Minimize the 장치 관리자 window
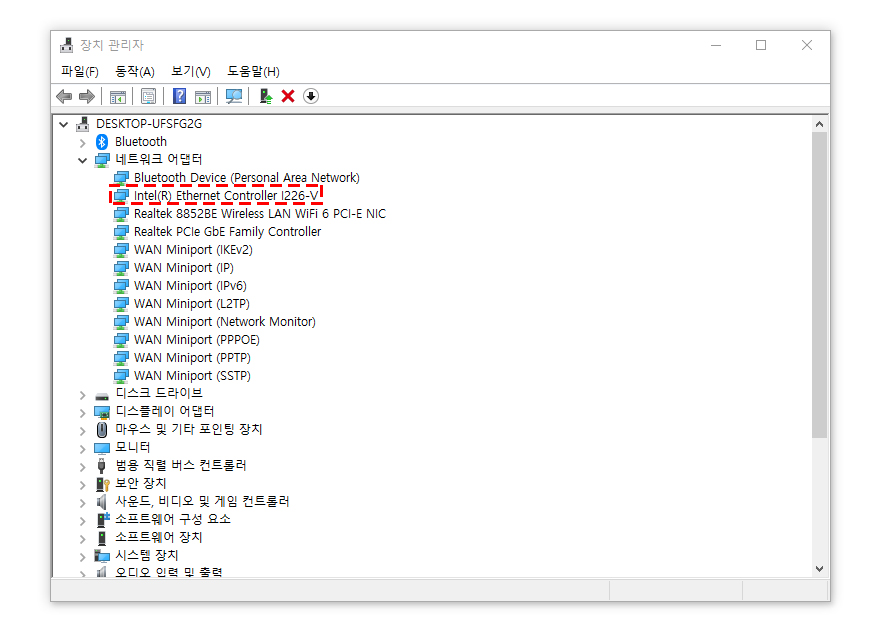The height and width of the screenshot is (630, 880). pyautogui.click(x=716, y=45)
